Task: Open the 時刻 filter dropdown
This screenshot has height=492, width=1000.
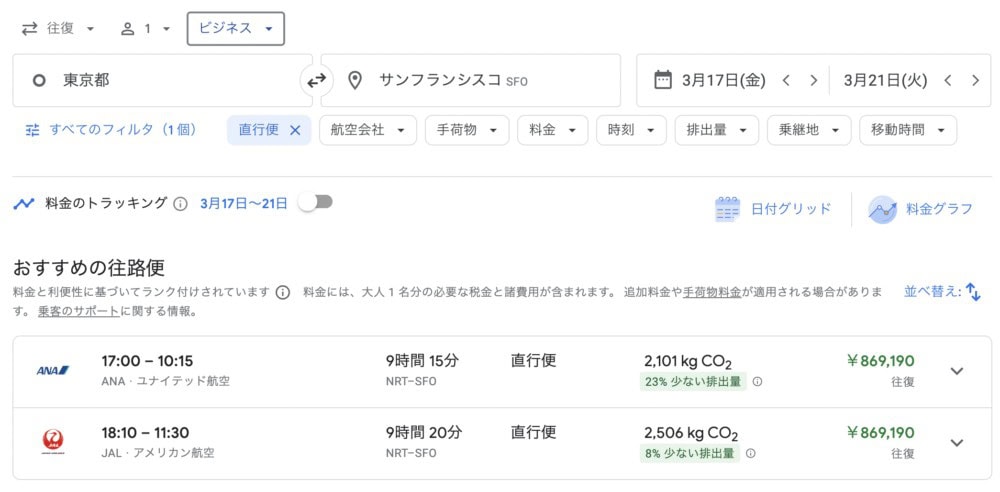Action: click(631, 130)
